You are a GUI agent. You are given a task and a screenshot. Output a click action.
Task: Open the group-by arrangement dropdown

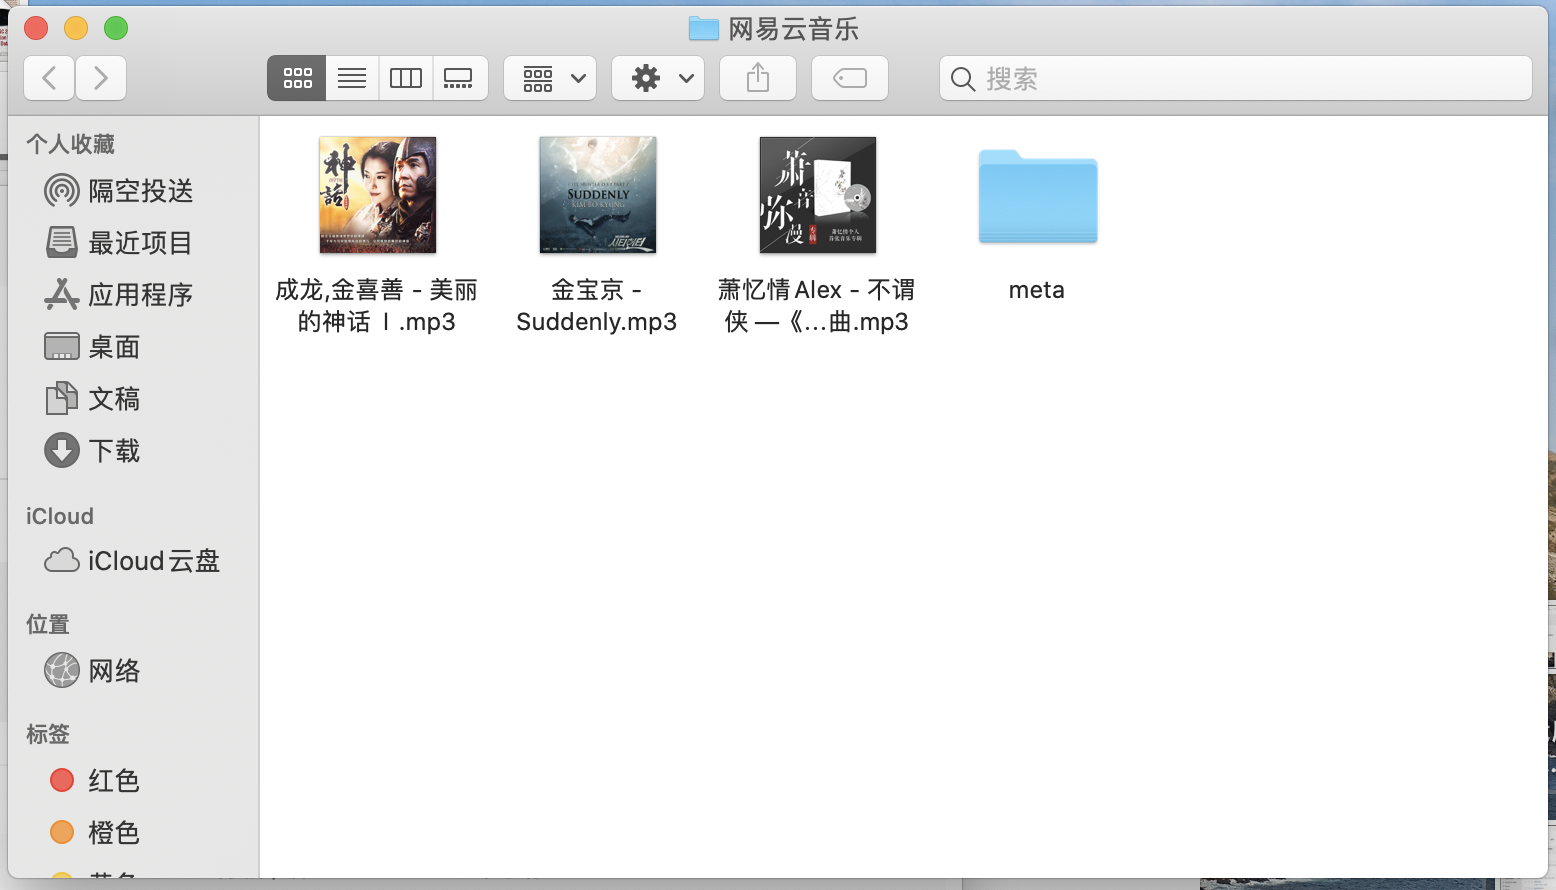pyautogui.click(x=551, y=78)
